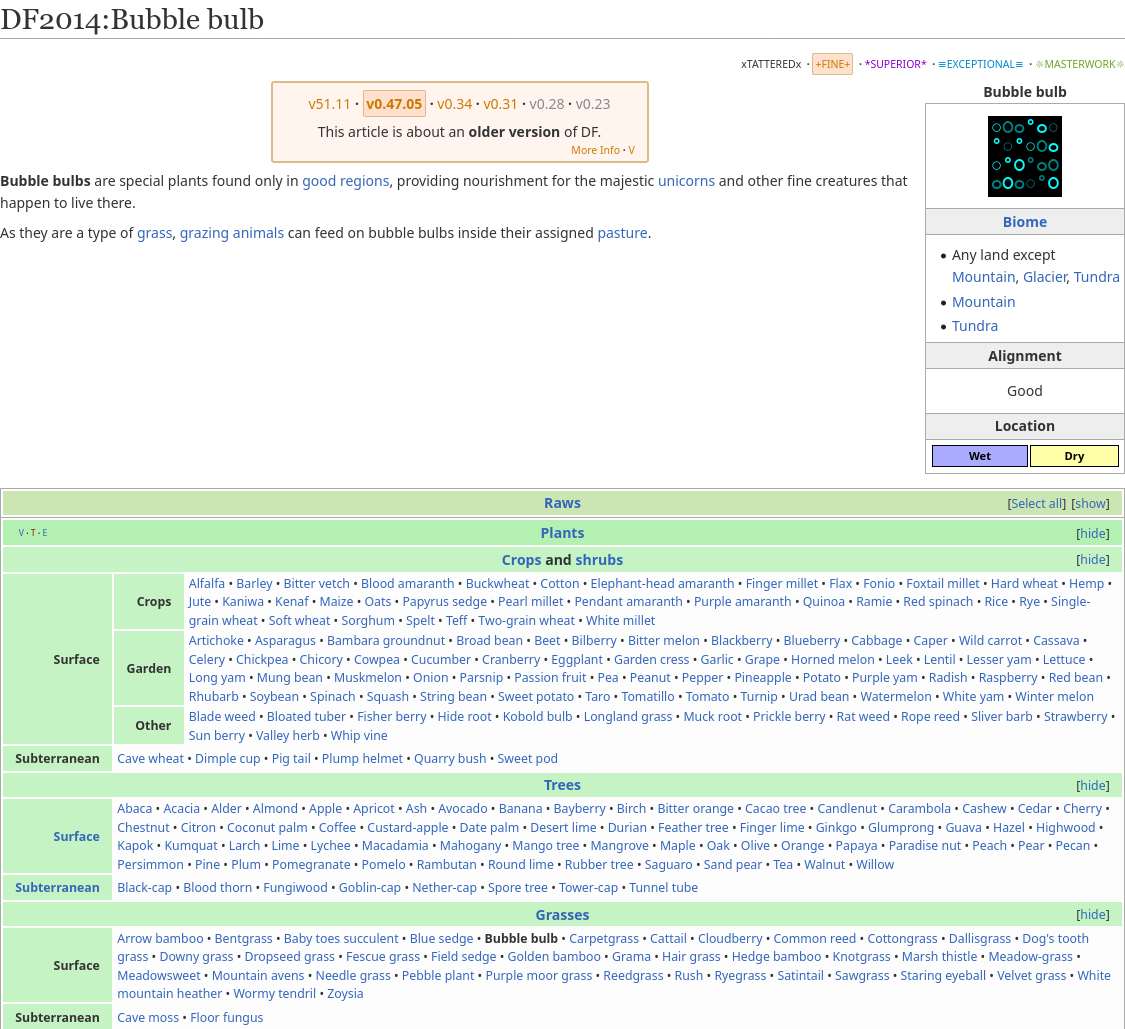The image size is (1125, 1029).
Task: Click the infobox Tundra bullet link
Action: click(974, 326)
